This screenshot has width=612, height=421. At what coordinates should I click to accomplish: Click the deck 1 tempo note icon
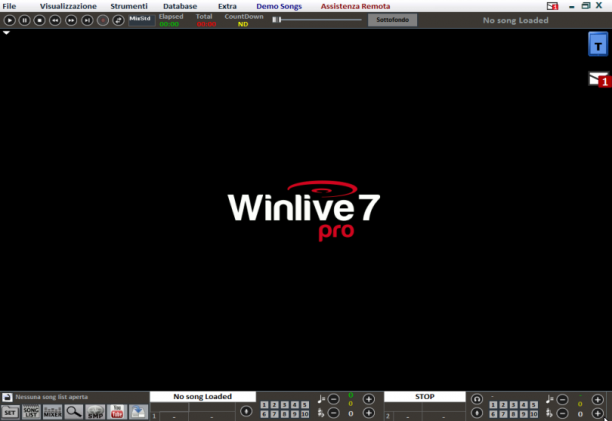[x=321, y=399]
